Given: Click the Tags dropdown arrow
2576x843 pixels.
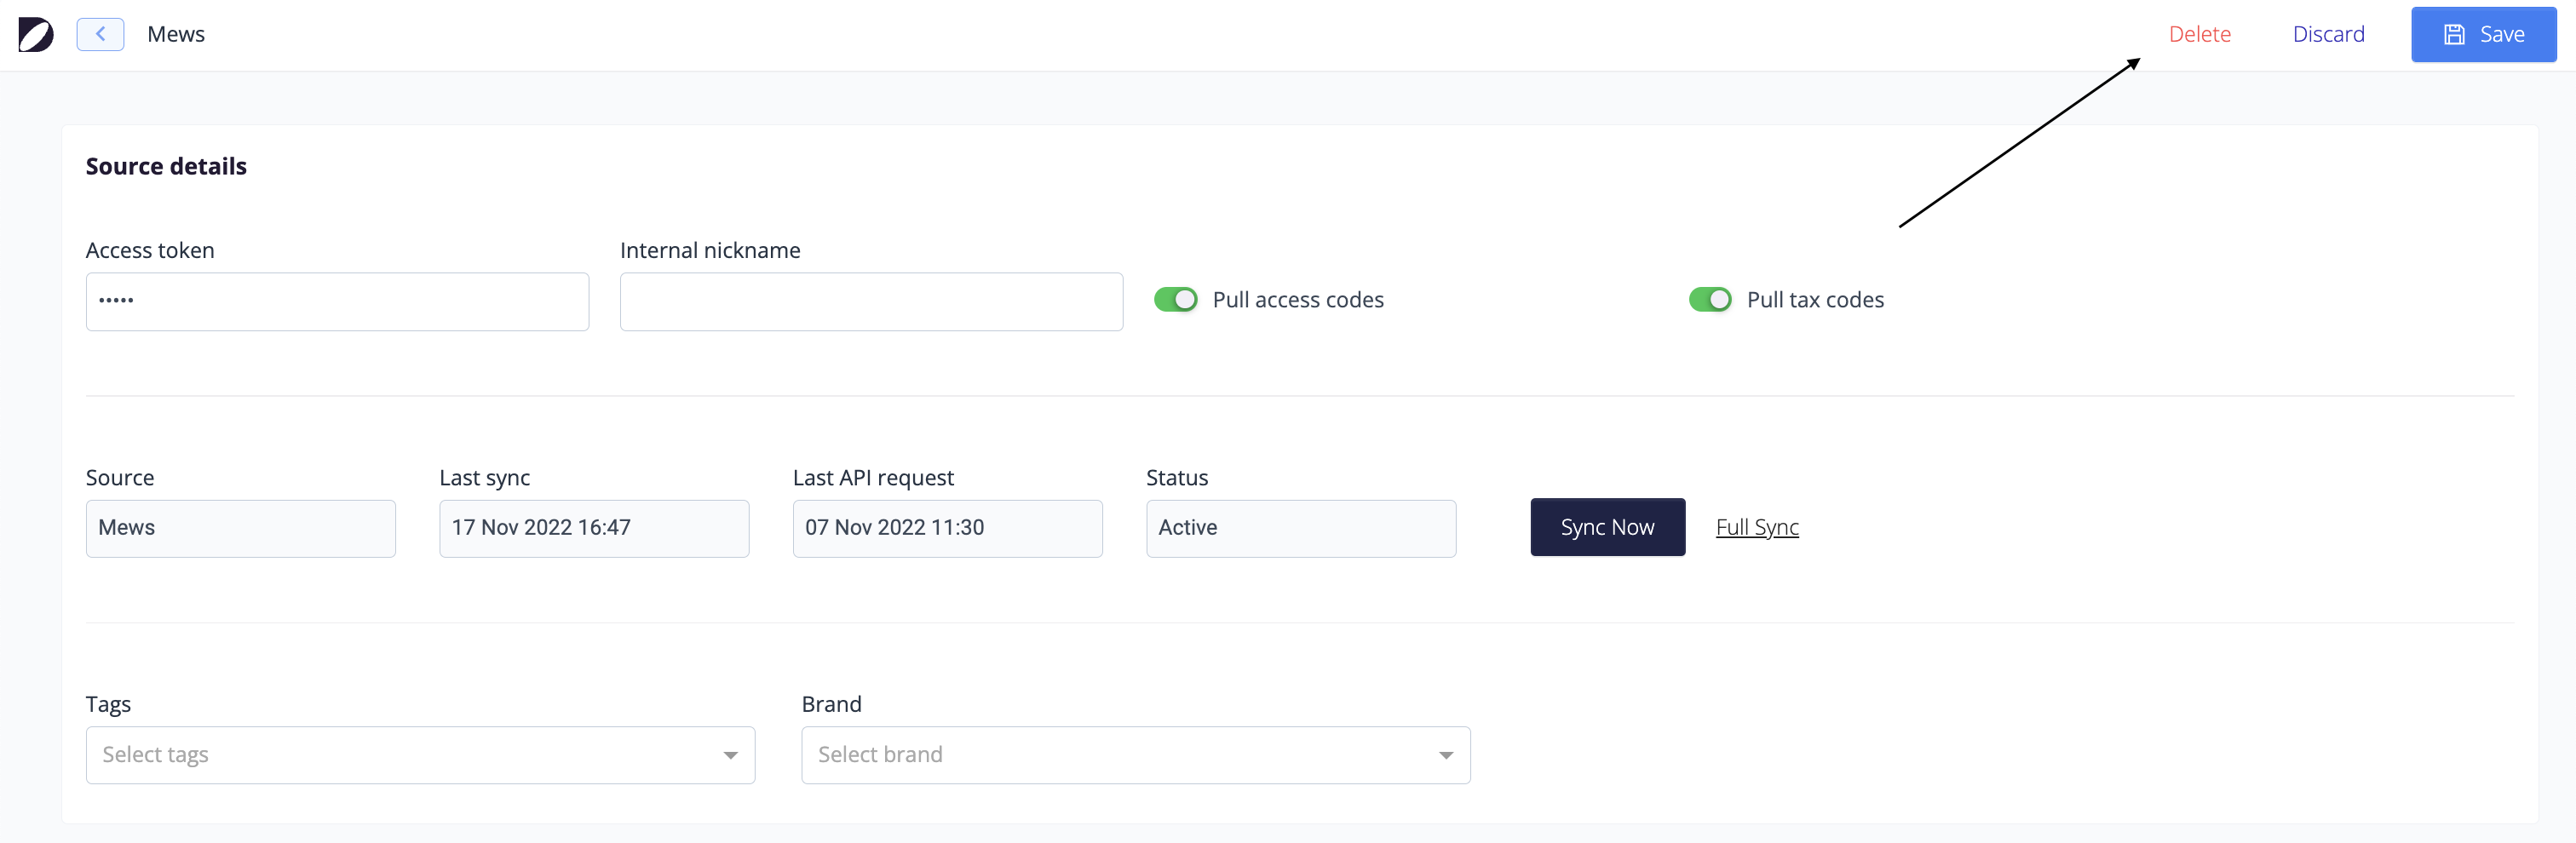Looking at the screenshot, I should click(730, 756).
